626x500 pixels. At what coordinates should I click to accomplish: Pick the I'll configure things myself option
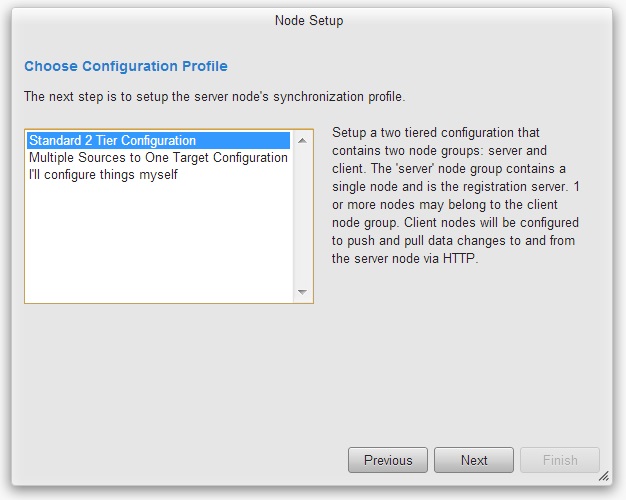pyautogui.click(x=158, y=175)
